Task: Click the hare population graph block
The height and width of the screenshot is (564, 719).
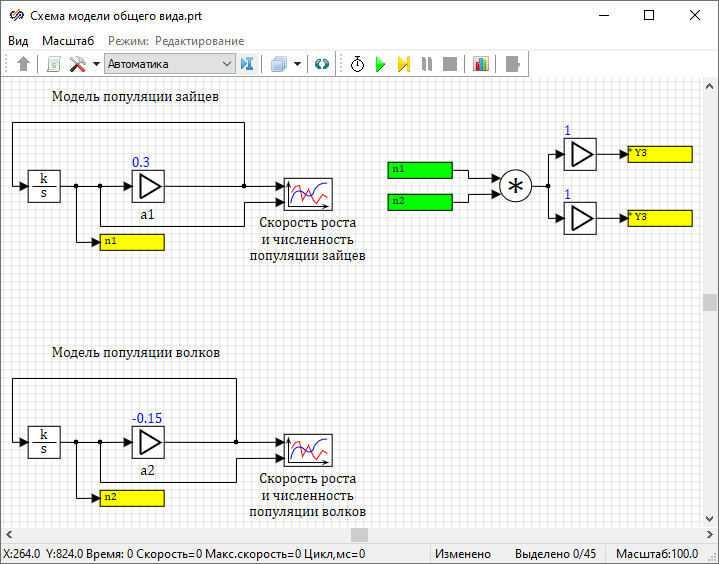Action: click(x=308, y=194)
